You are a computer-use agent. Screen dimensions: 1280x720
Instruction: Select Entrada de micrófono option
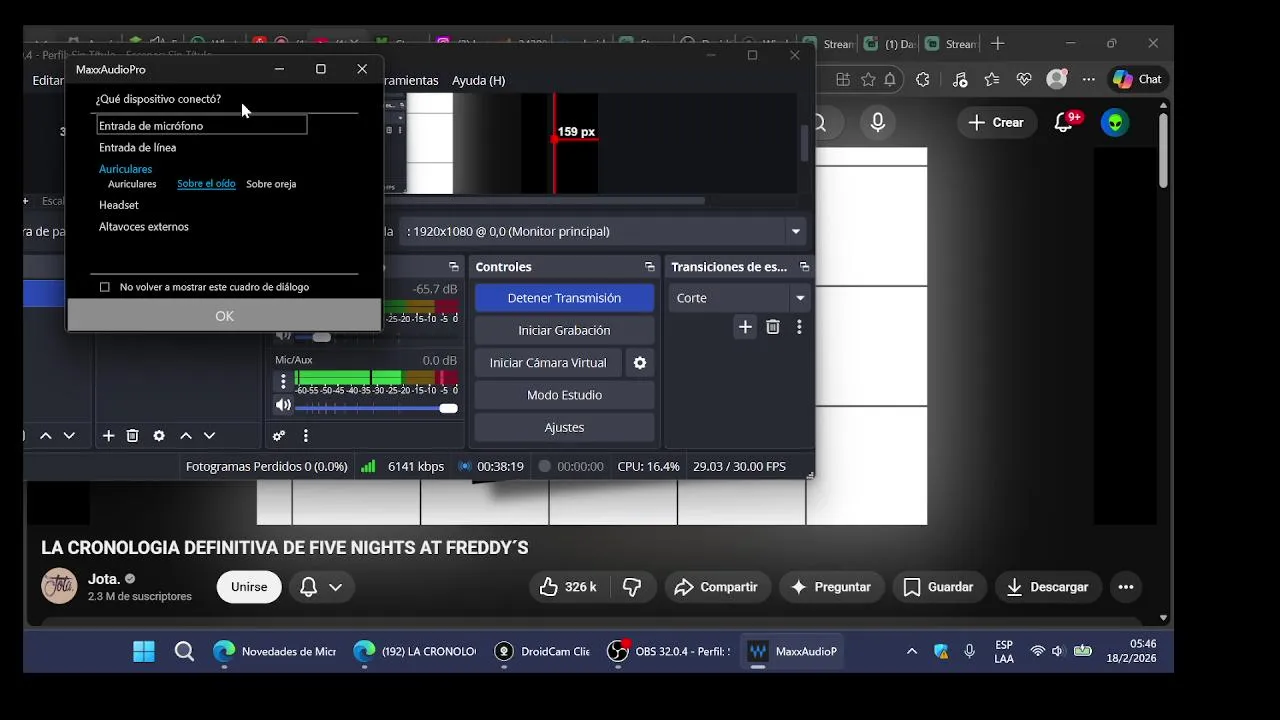pyautogui.click(x=201, y=126)
